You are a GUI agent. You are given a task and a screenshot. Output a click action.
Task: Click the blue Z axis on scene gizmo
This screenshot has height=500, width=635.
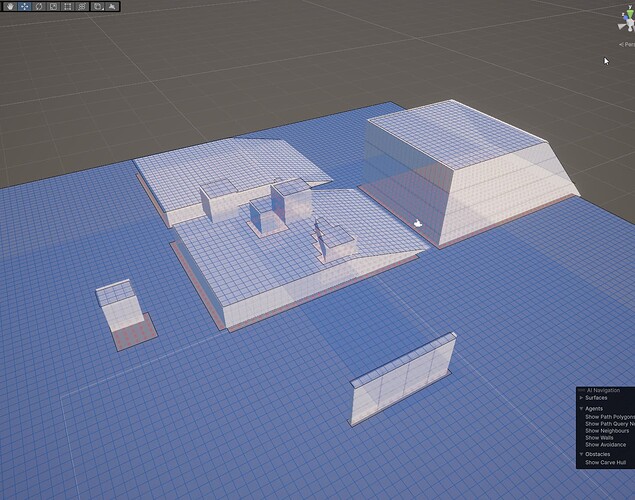[x=625, y=17]
